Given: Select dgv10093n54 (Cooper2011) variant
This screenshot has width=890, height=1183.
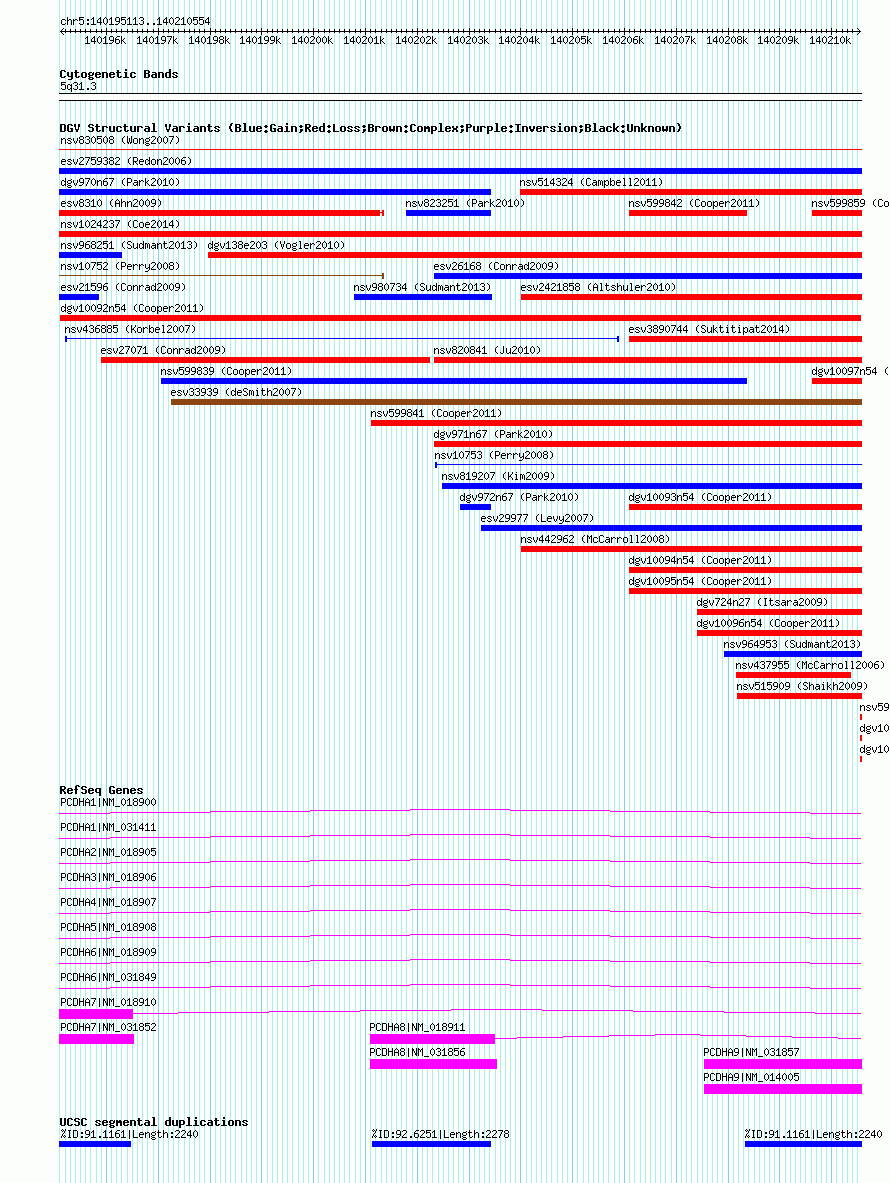Looking at the screenshot, I should pyautogui.click(x=744, y=508).
